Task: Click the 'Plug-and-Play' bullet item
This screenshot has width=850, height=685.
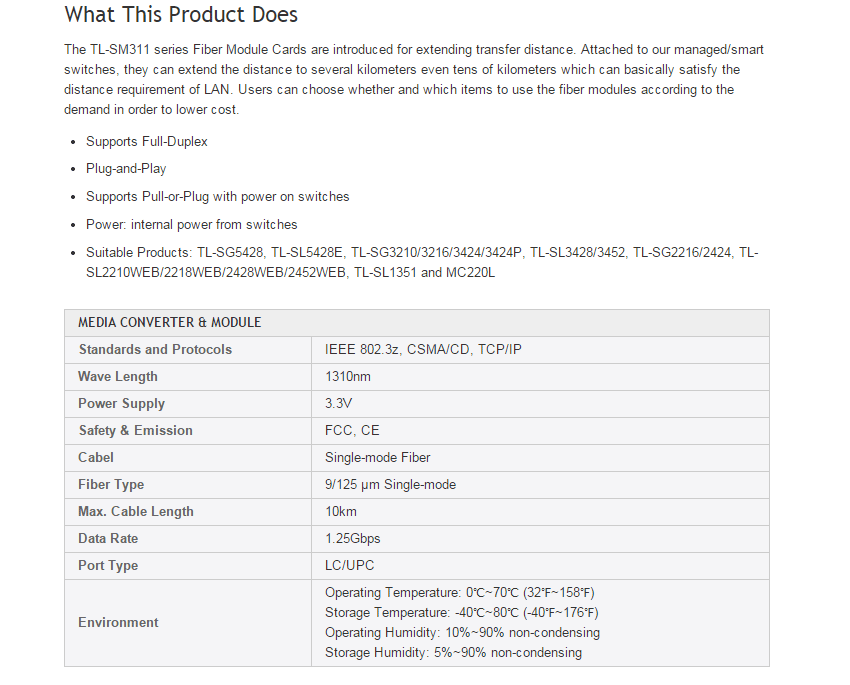Action: (126, 169)
